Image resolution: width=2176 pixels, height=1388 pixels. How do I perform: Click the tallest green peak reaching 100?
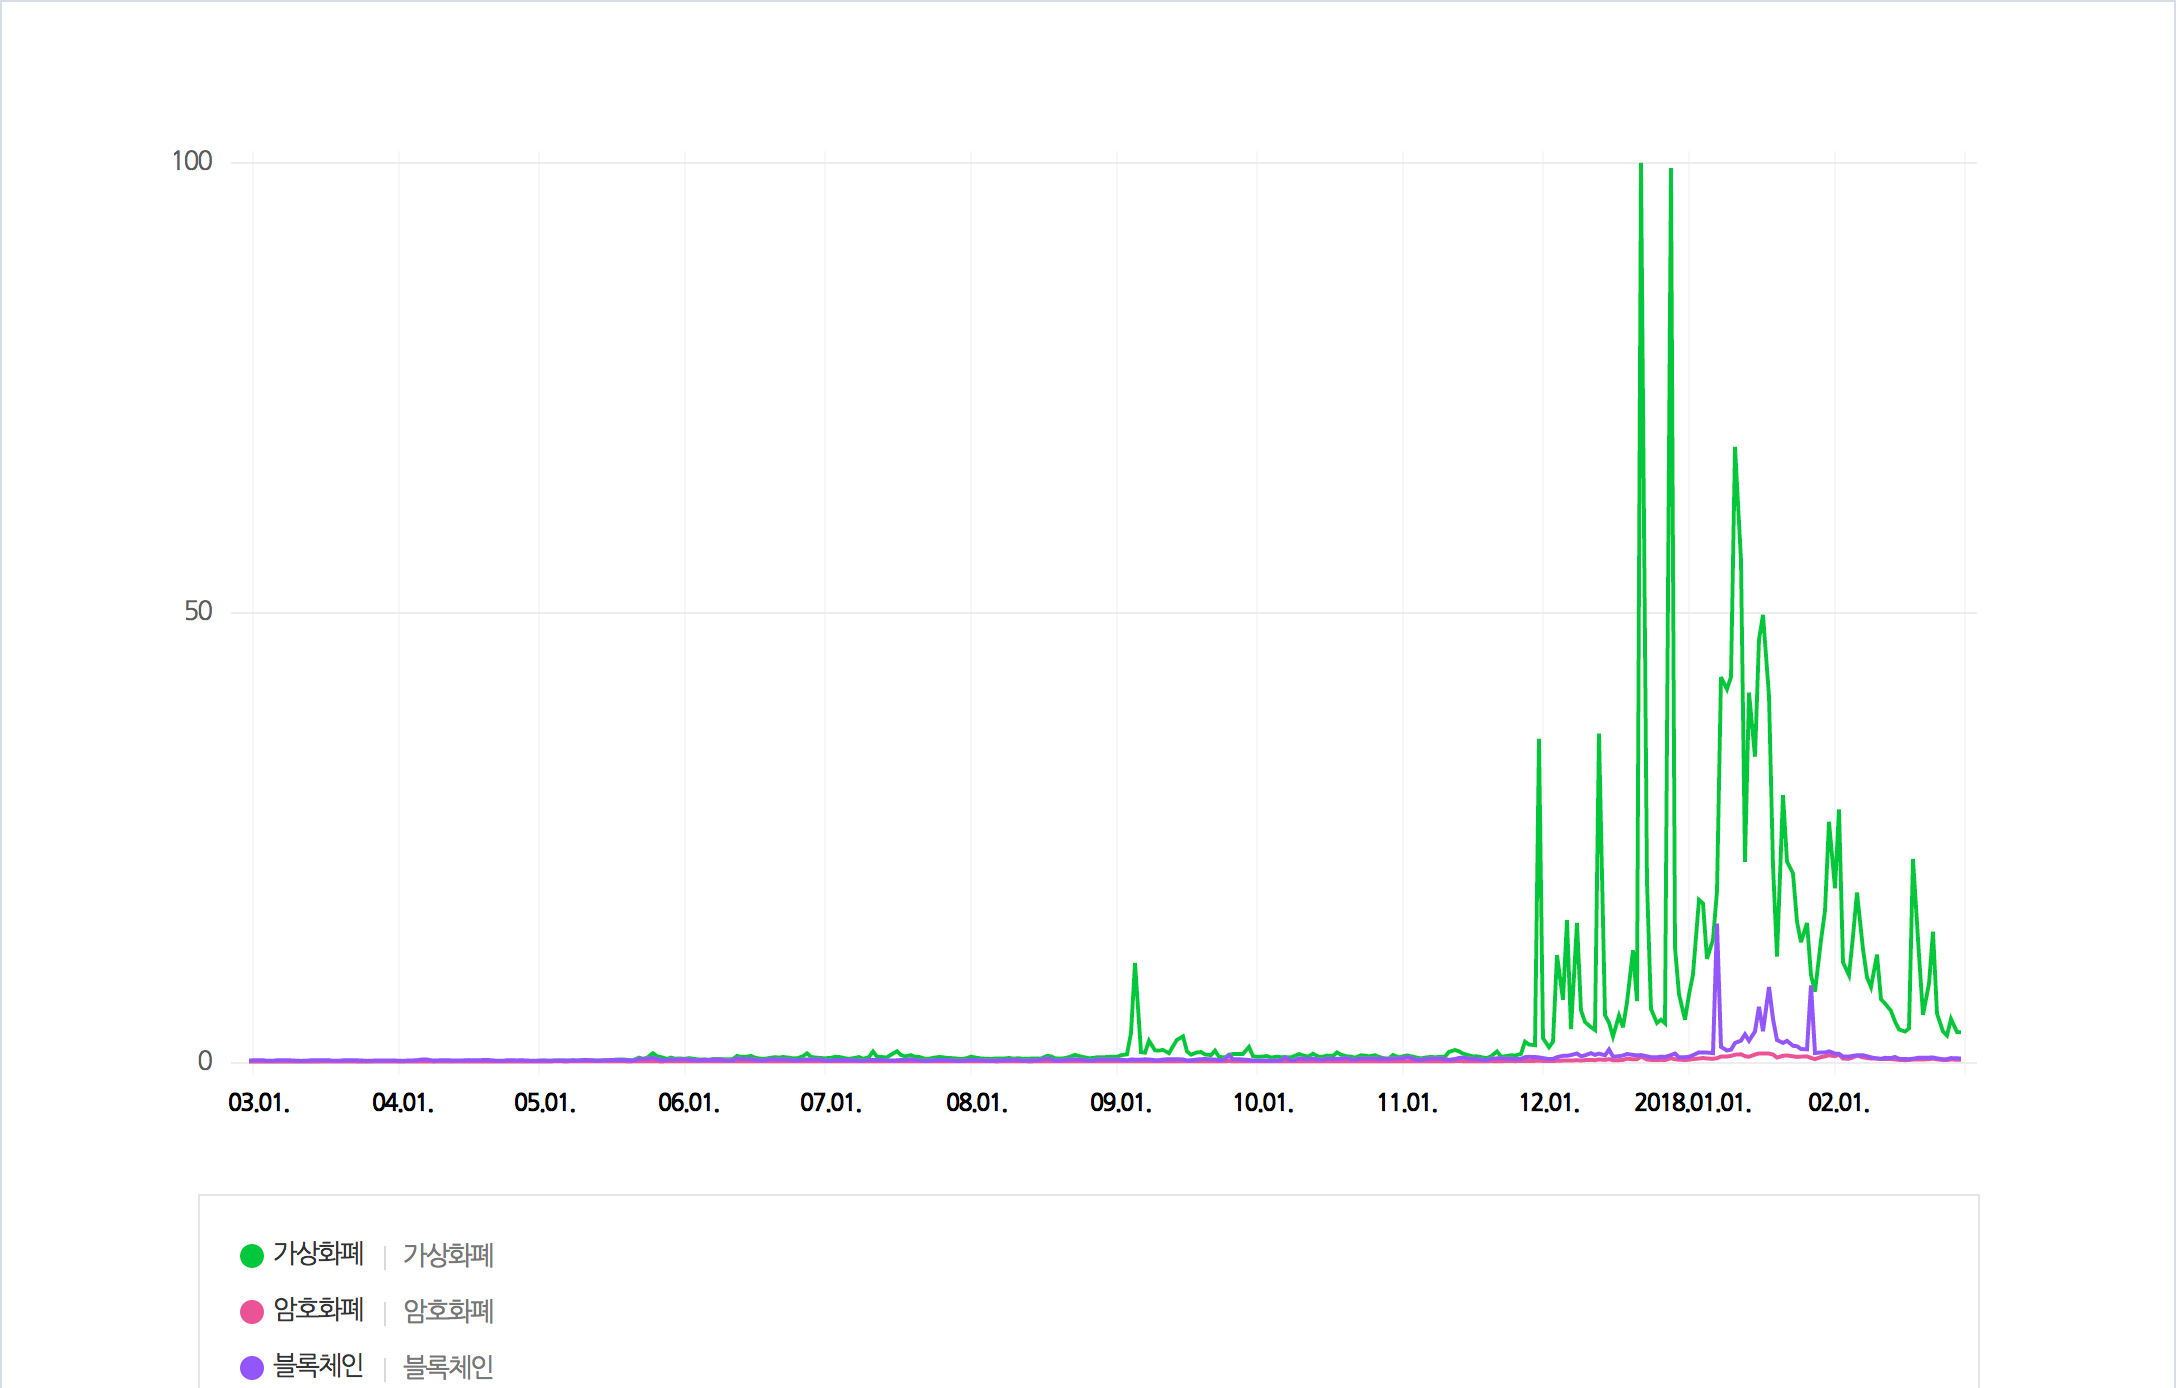1641,164
